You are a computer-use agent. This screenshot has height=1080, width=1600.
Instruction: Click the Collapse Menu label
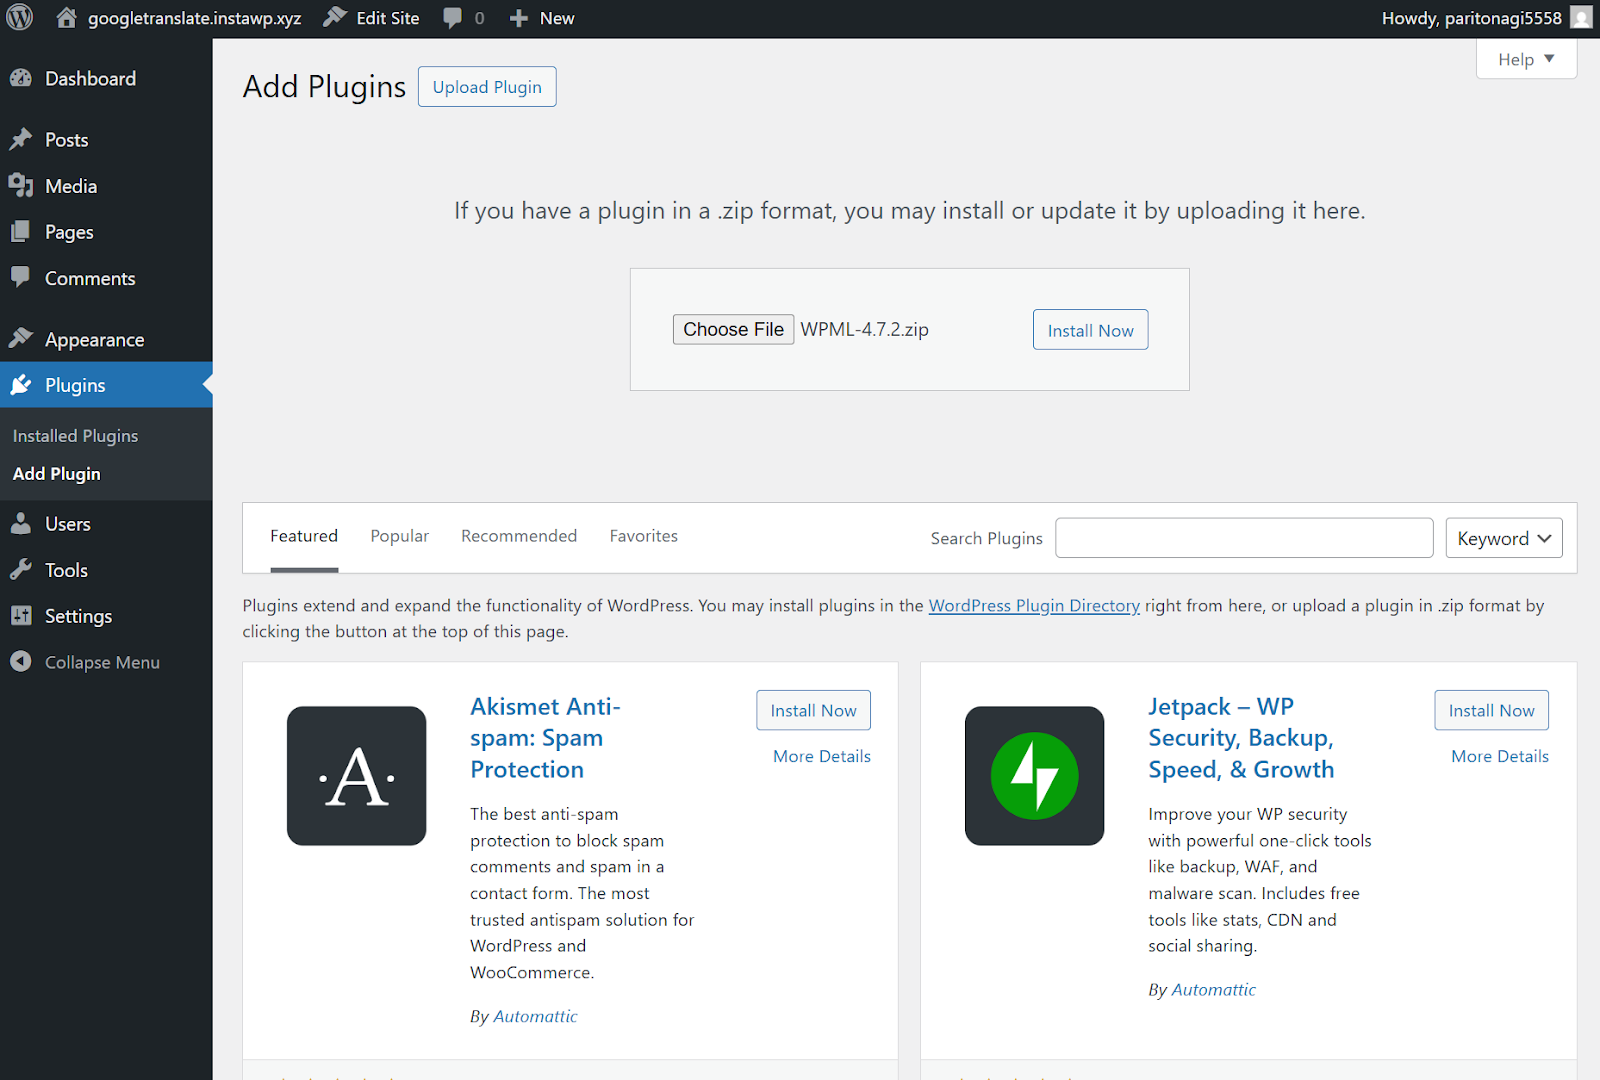click(x=102, y=662)
